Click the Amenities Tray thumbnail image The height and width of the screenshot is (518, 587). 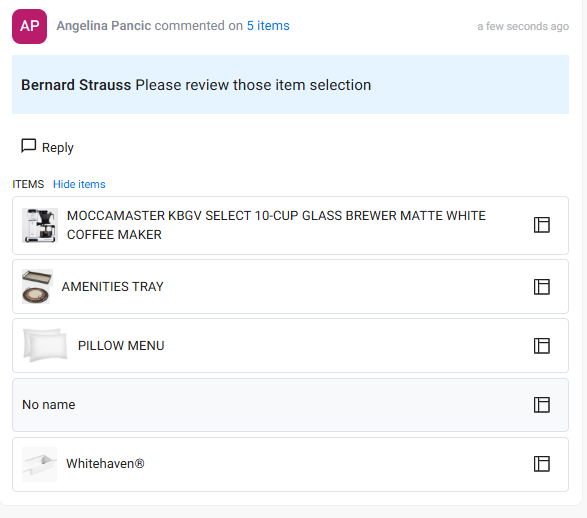(x=37, y=286)
